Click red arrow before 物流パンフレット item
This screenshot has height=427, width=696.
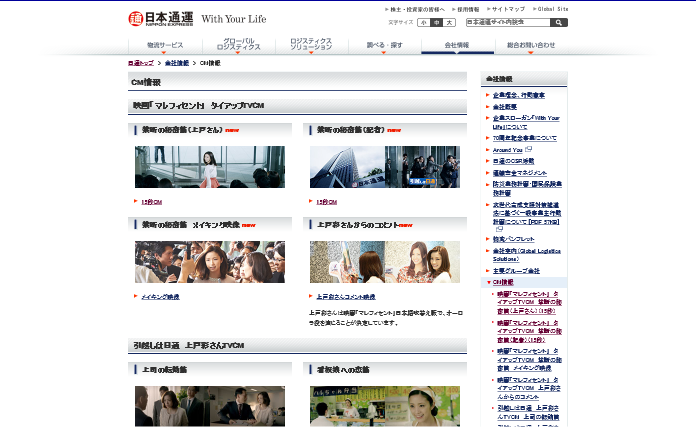pyautogui.click(x=488, y=239)
